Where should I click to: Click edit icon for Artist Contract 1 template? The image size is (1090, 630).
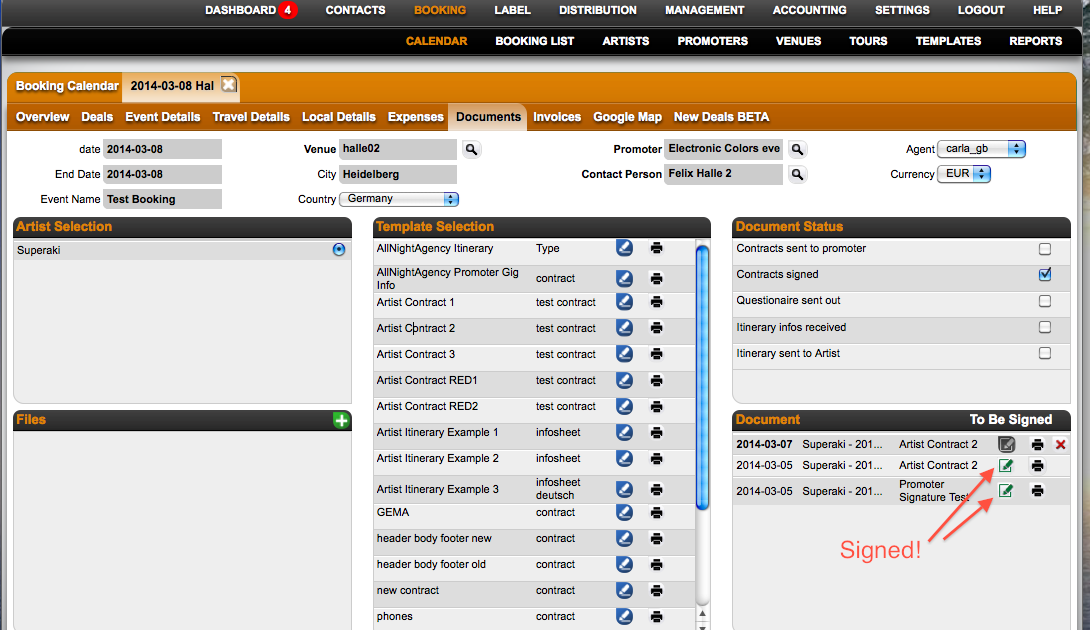(x=625, y=301)
